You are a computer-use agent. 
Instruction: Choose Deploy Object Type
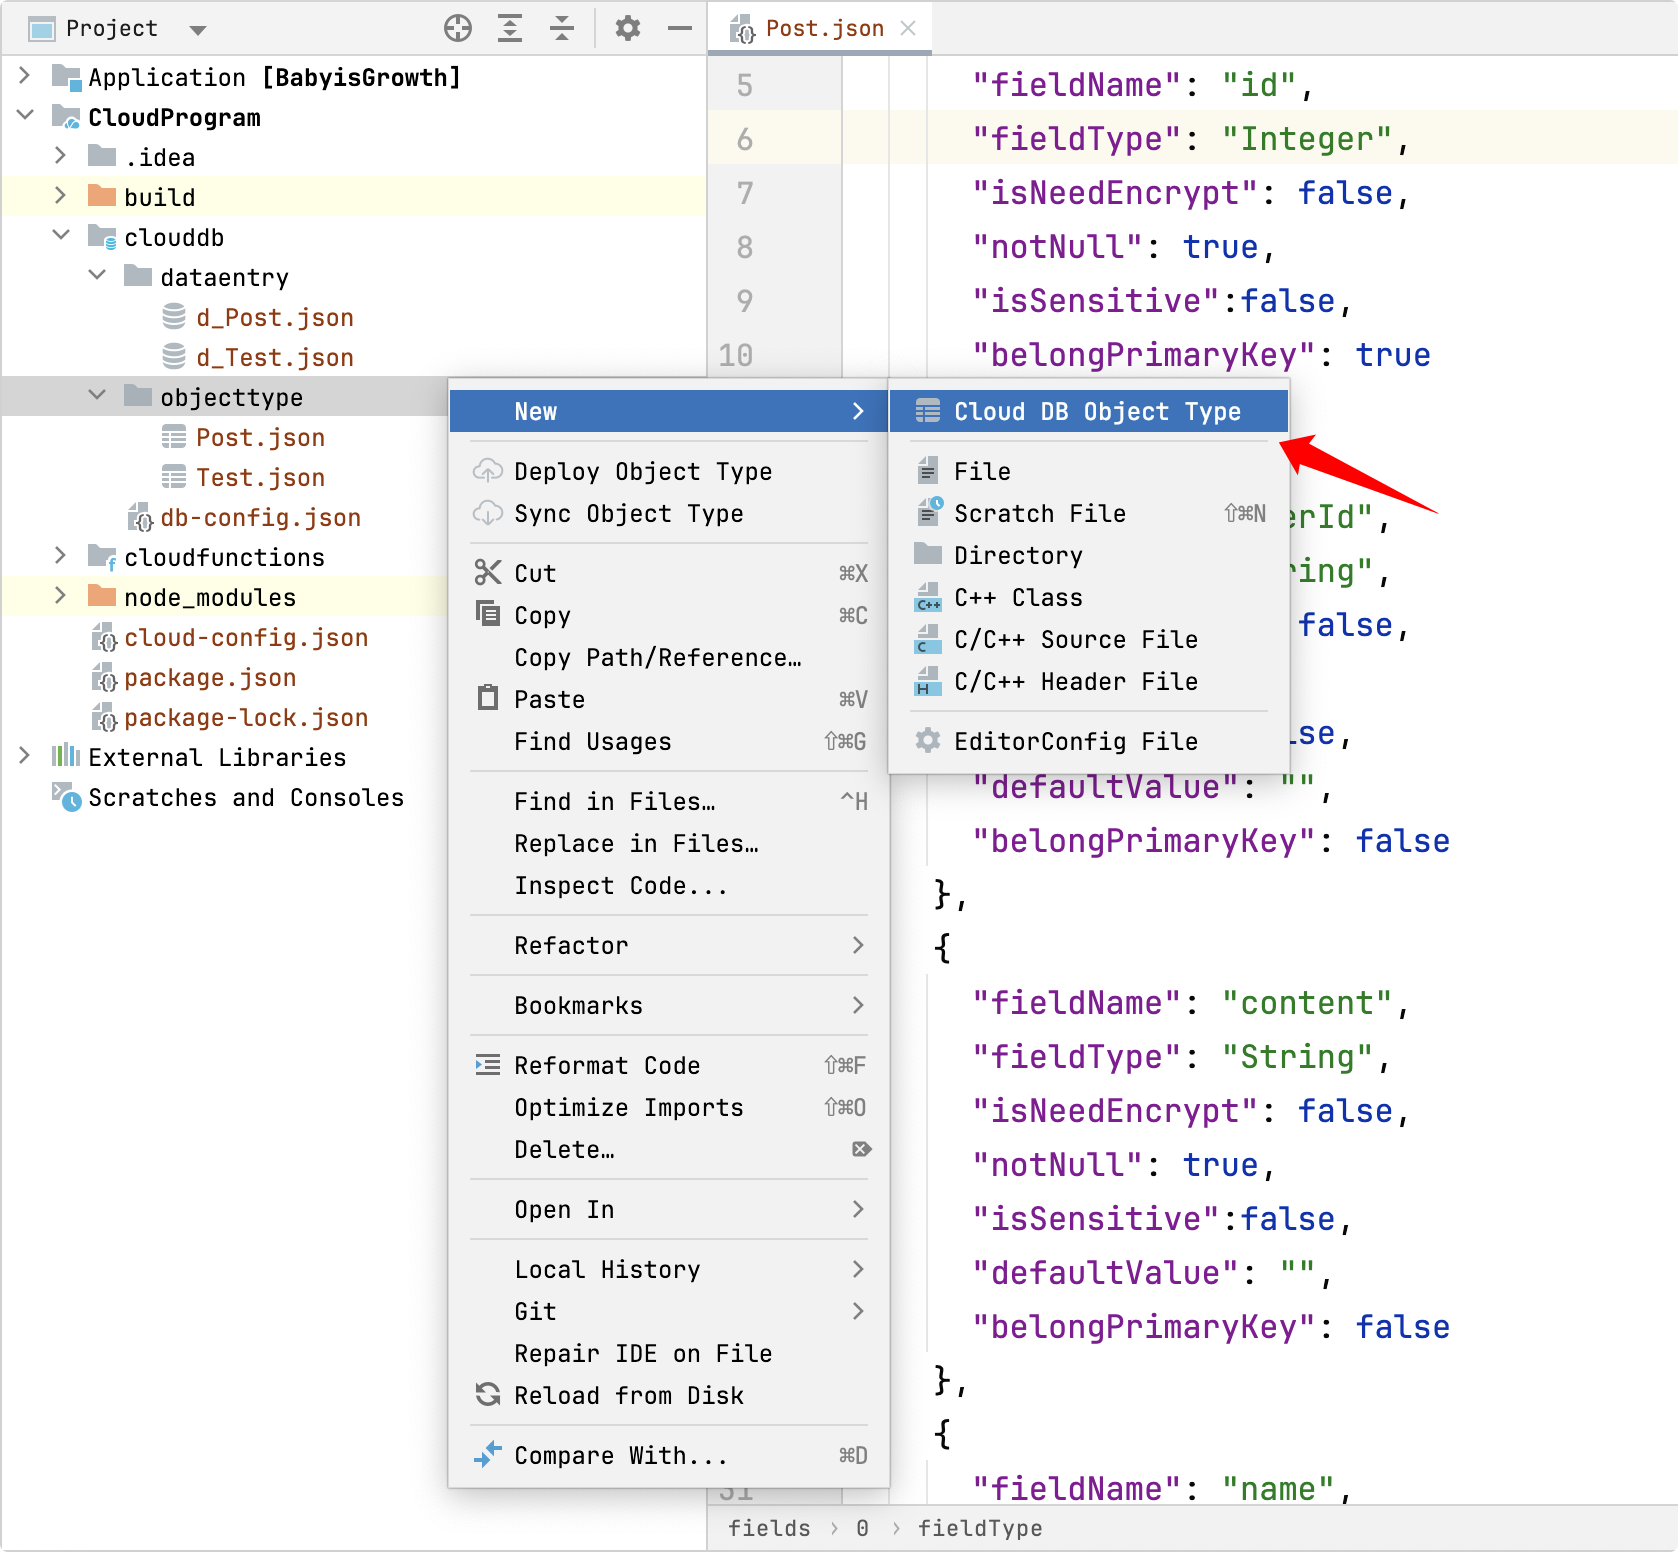pos(668,471)
